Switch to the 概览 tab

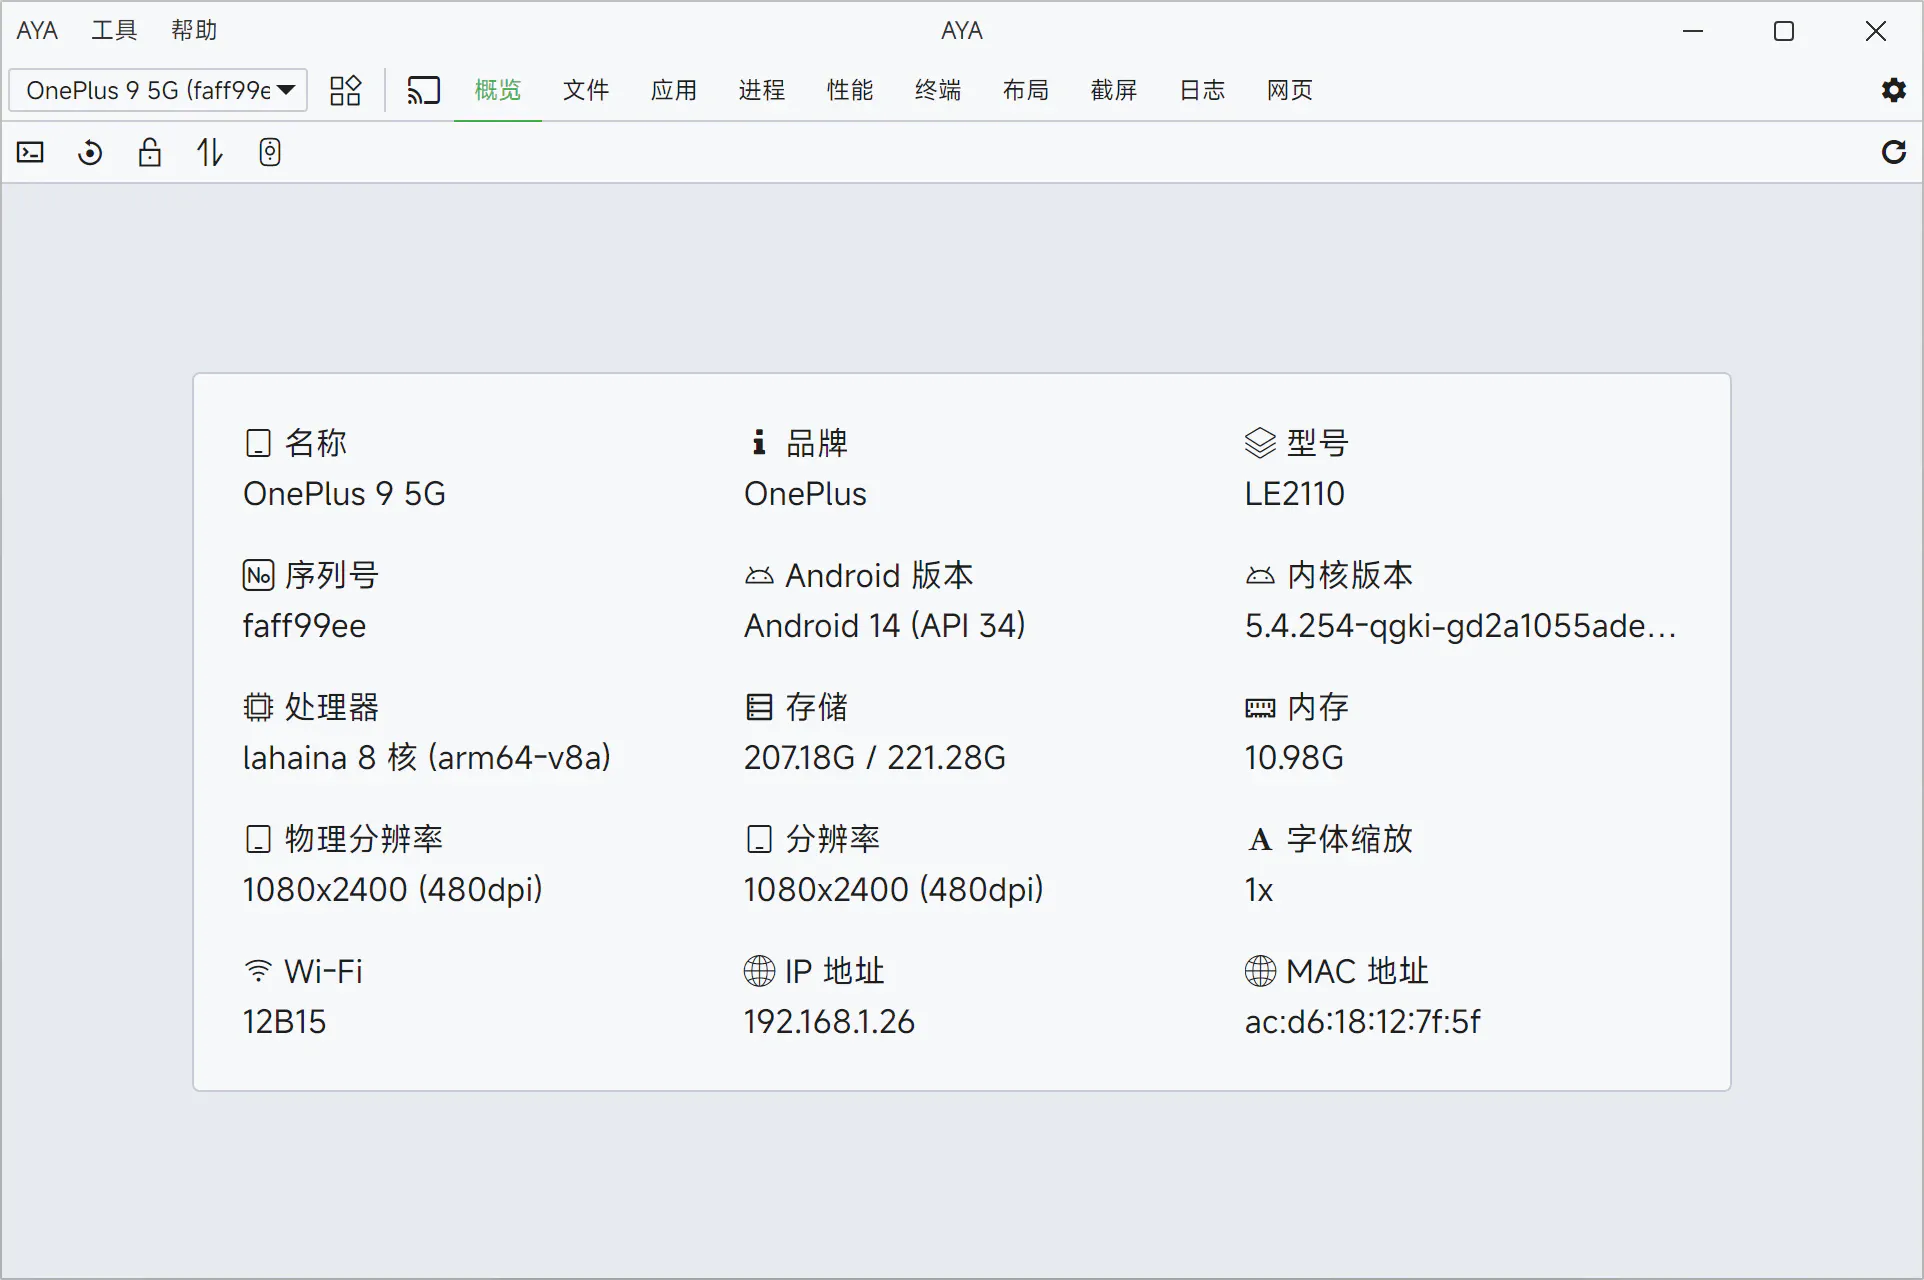498,90
